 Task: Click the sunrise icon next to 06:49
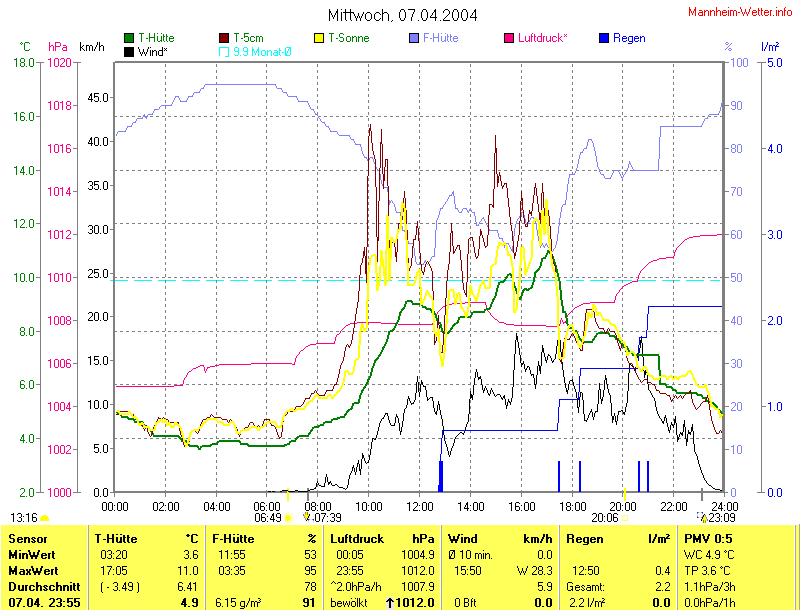(289, 518)
